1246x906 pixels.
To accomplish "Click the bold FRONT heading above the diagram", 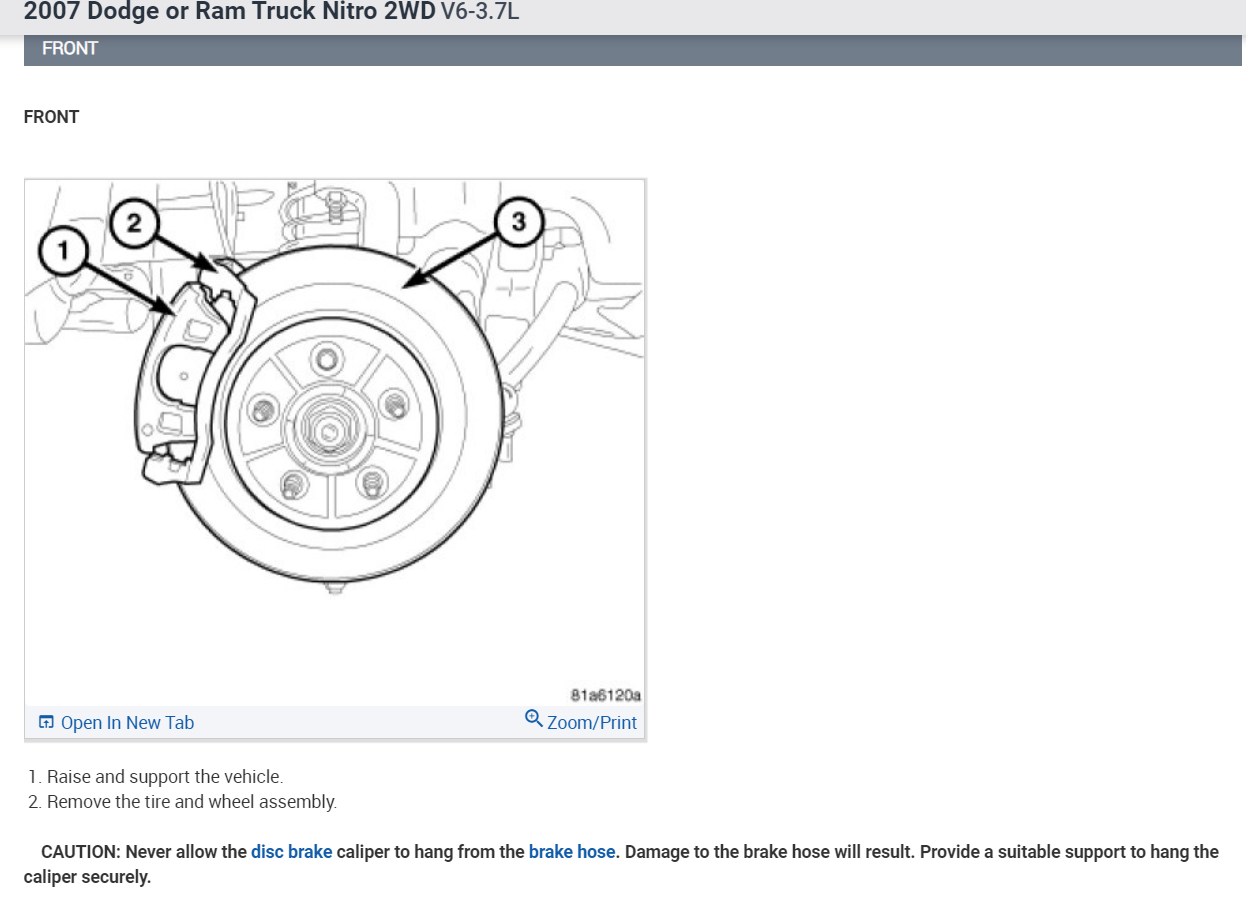I will click(51, 117).
